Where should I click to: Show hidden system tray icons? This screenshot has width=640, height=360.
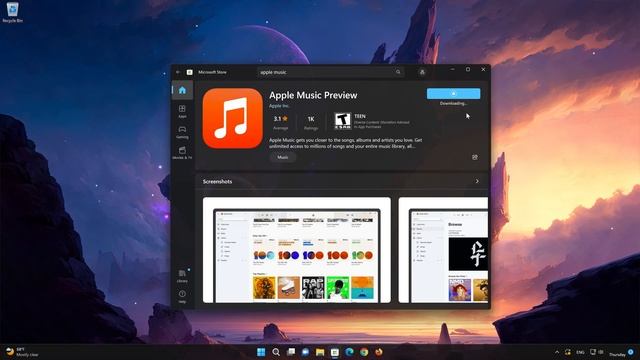coord(557,352)
